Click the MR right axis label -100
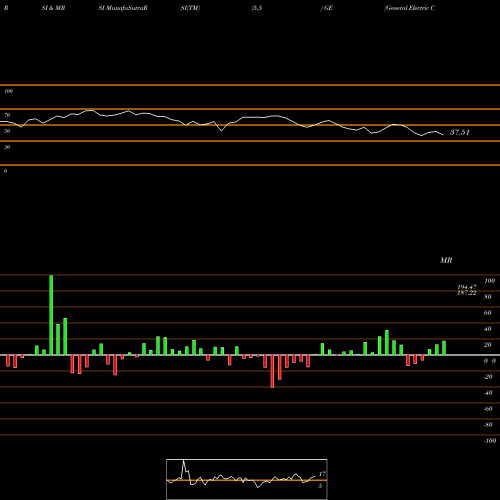 click(489, 441)
